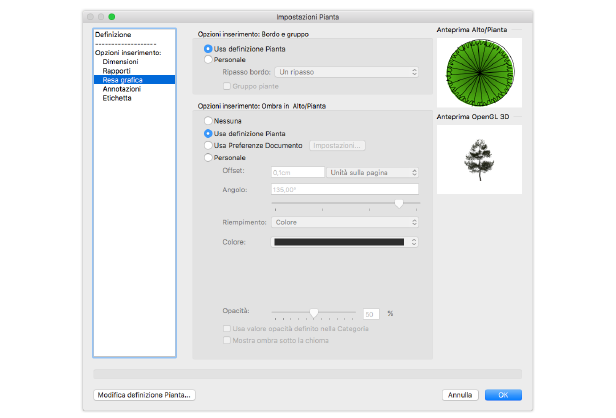Click the green zoom window button
Viewport: 616px width, 418px height.
tap(112, 16)
